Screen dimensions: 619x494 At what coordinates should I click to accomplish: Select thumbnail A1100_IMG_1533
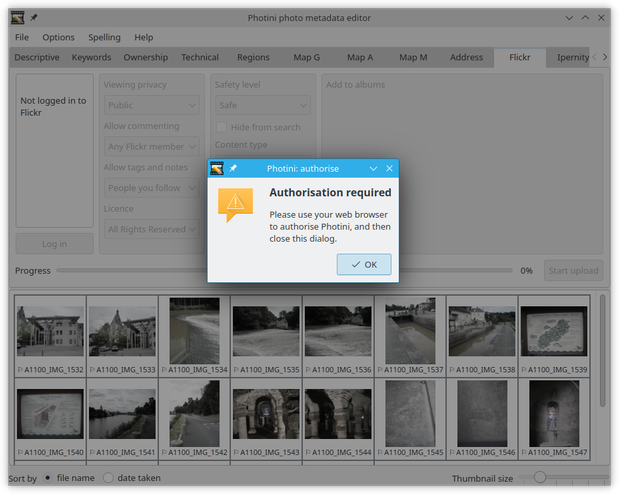point(122,336)
